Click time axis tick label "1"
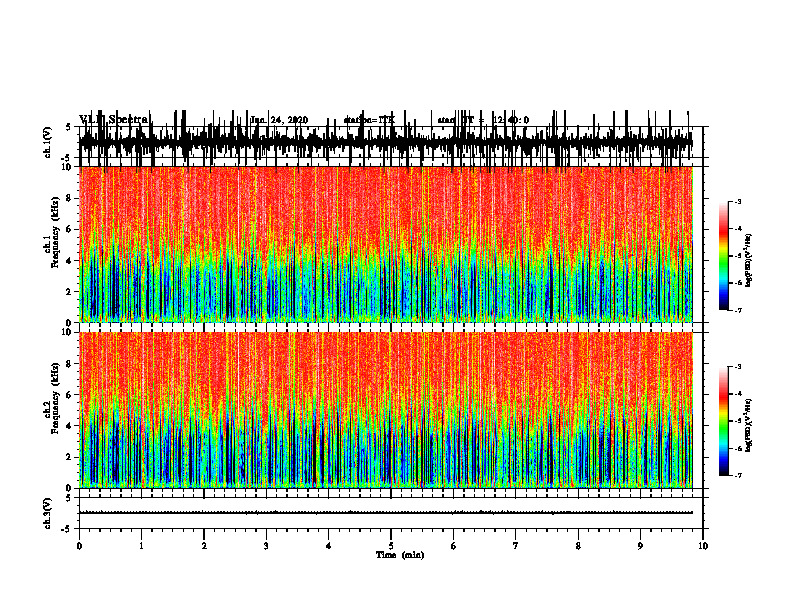 point(141,546)
